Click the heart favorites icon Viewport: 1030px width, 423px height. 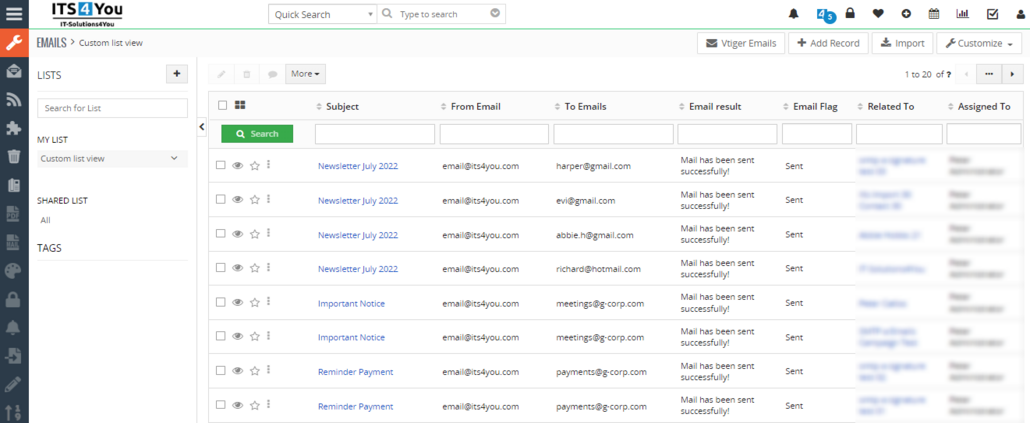coord(878,14)
